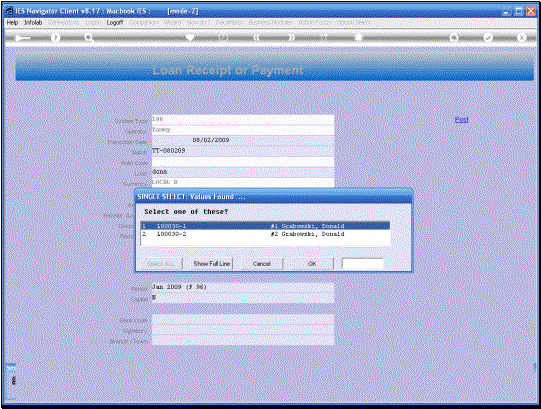This screenshot has width=541, height=409.
Task: Click the double left arrow icon
Action: coord(256,38)
